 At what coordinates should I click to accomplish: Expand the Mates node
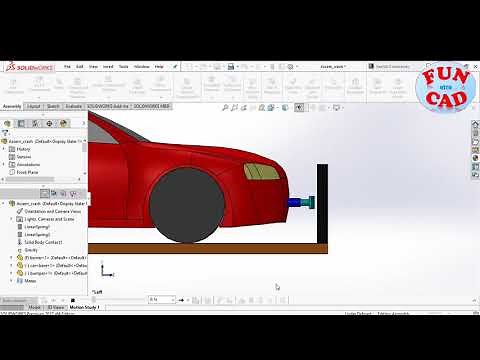(x=11, y=281)
